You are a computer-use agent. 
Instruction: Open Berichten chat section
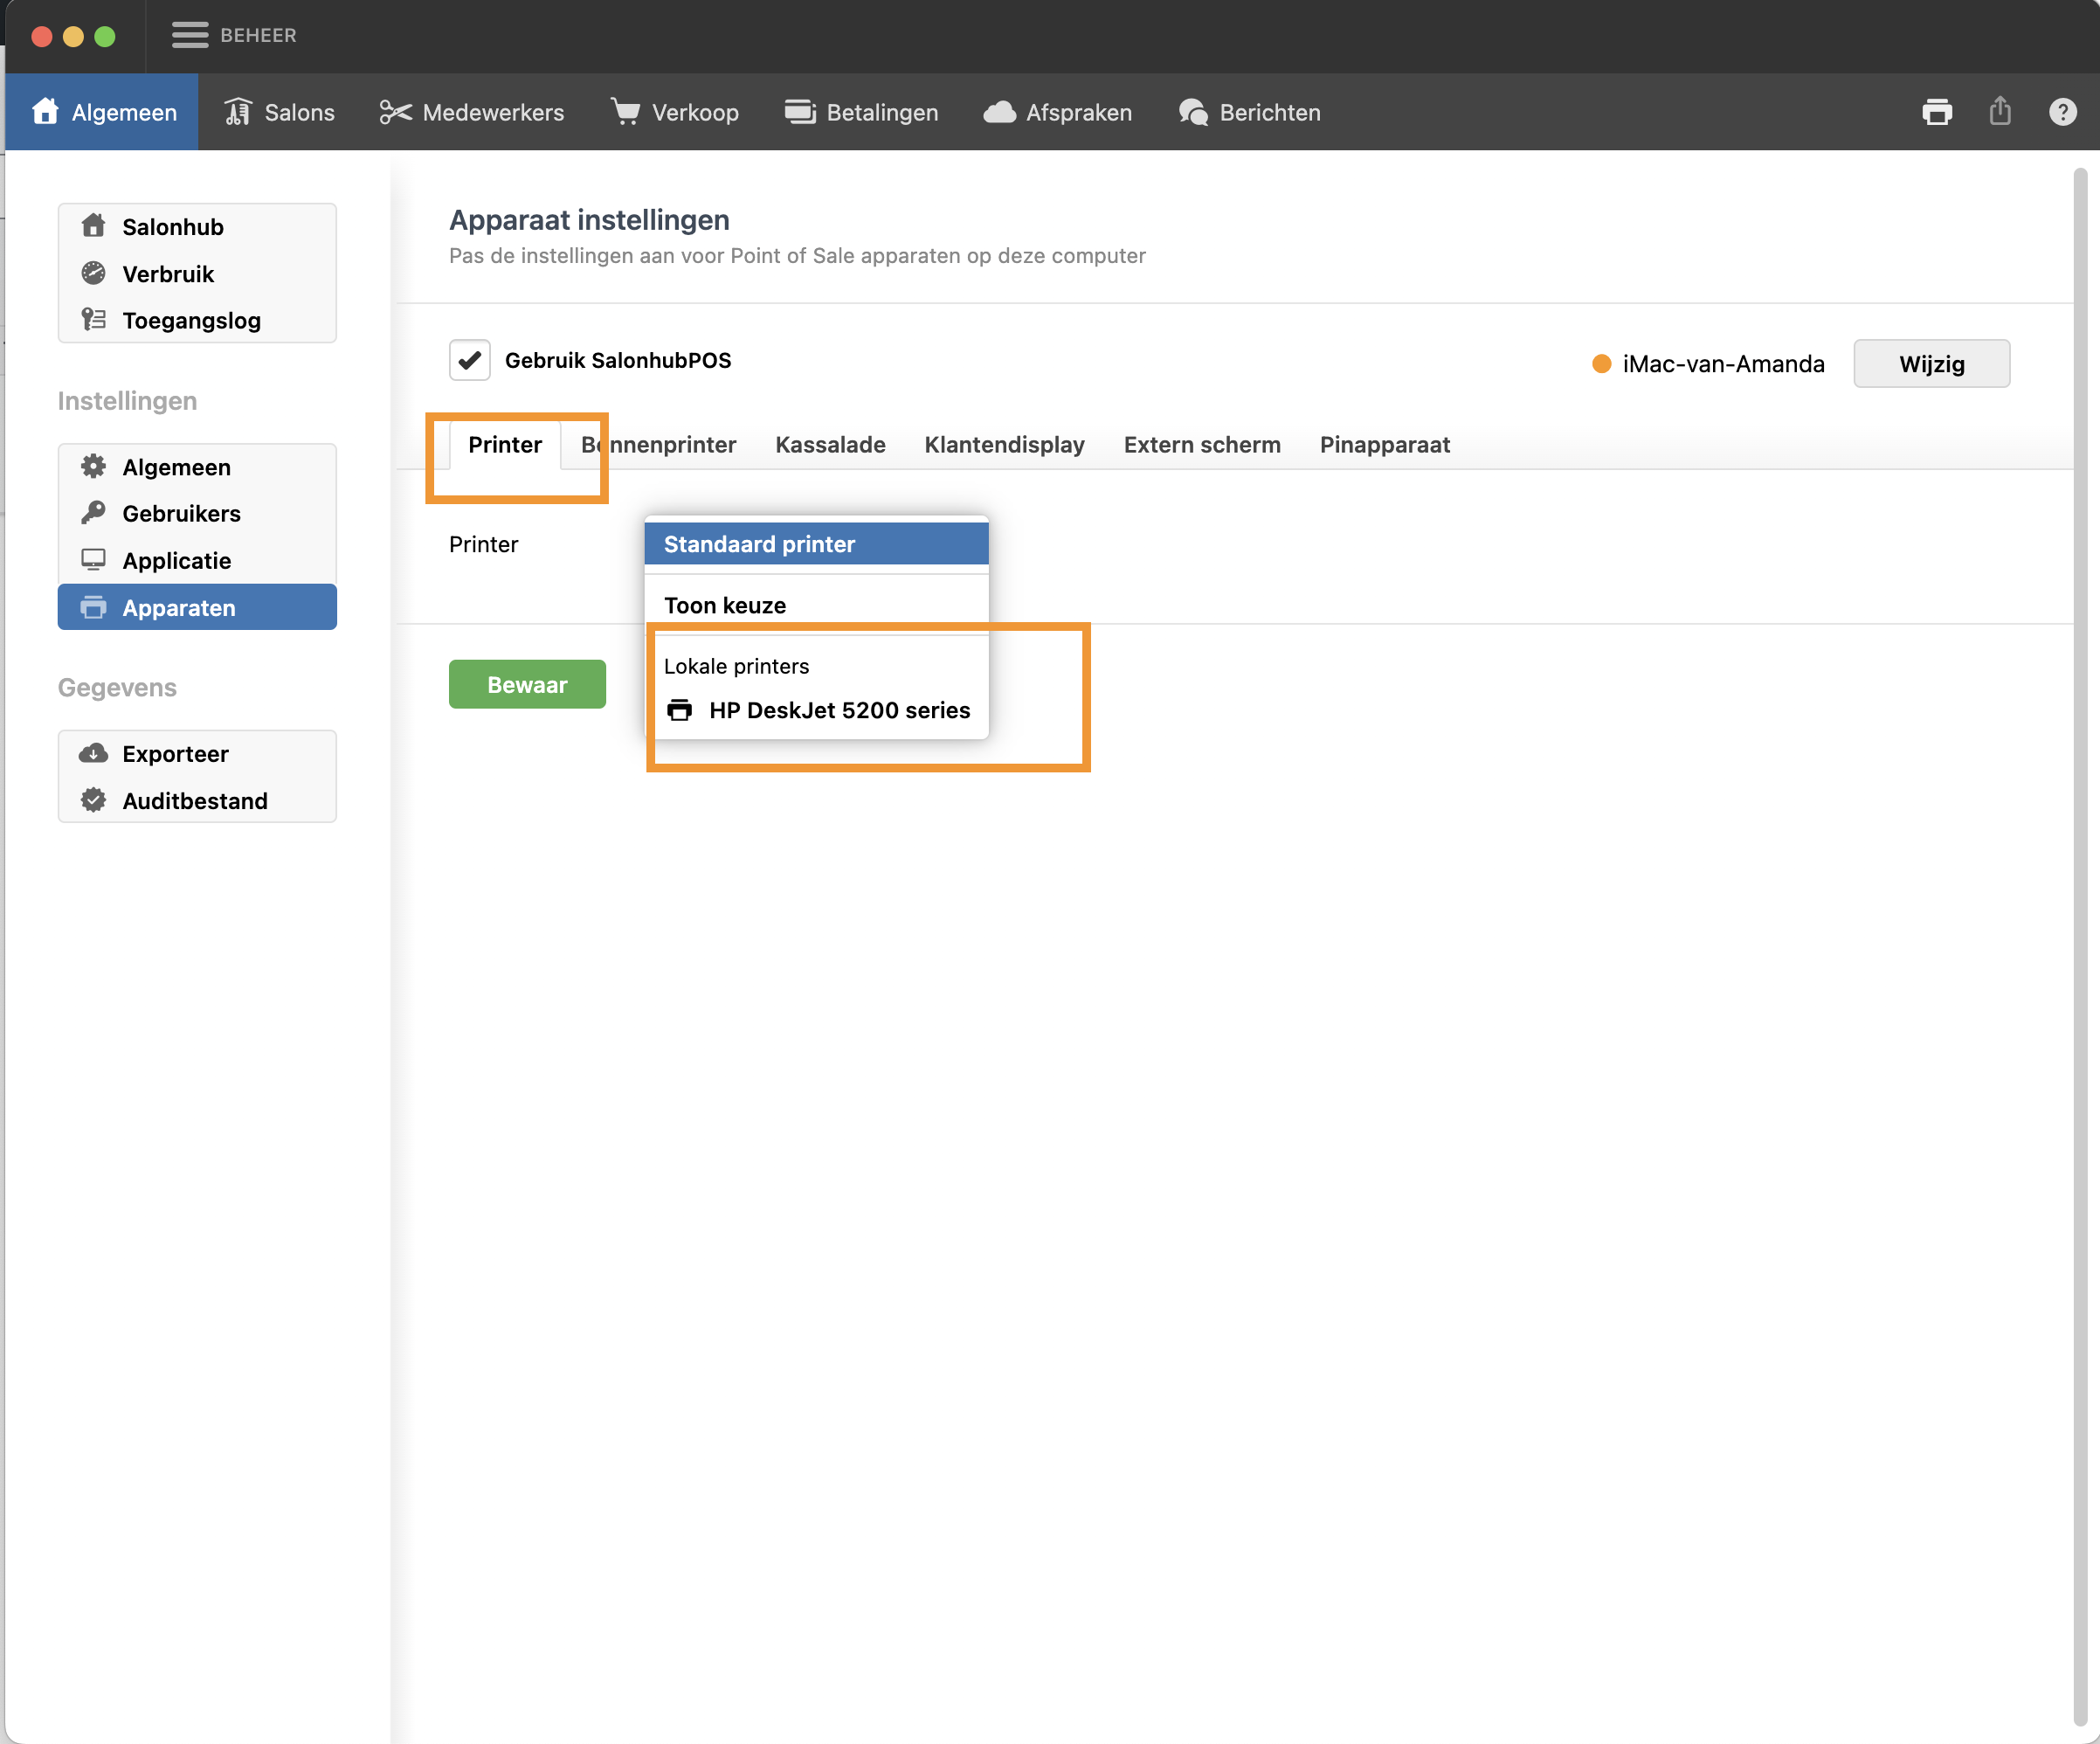pos(1250,112)
